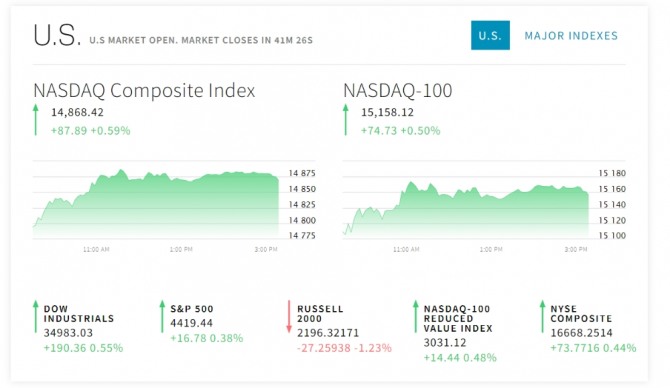Click the 1:00 PM marker on Composite chart

[181, 249]
